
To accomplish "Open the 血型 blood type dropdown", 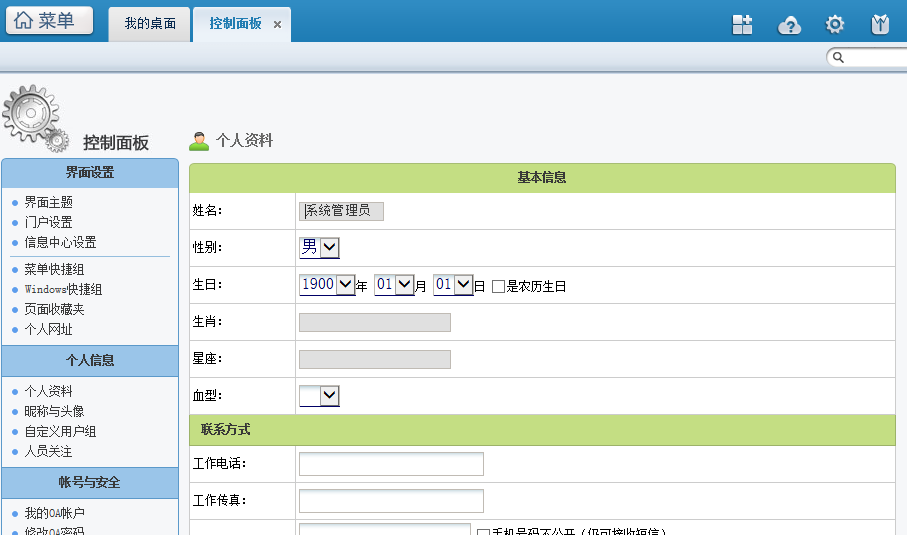I will pos(319,396).
